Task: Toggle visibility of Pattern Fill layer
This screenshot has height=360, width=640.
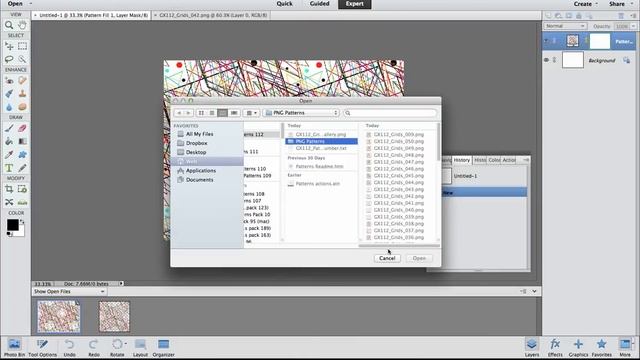Action: click(x=546, y=41)
